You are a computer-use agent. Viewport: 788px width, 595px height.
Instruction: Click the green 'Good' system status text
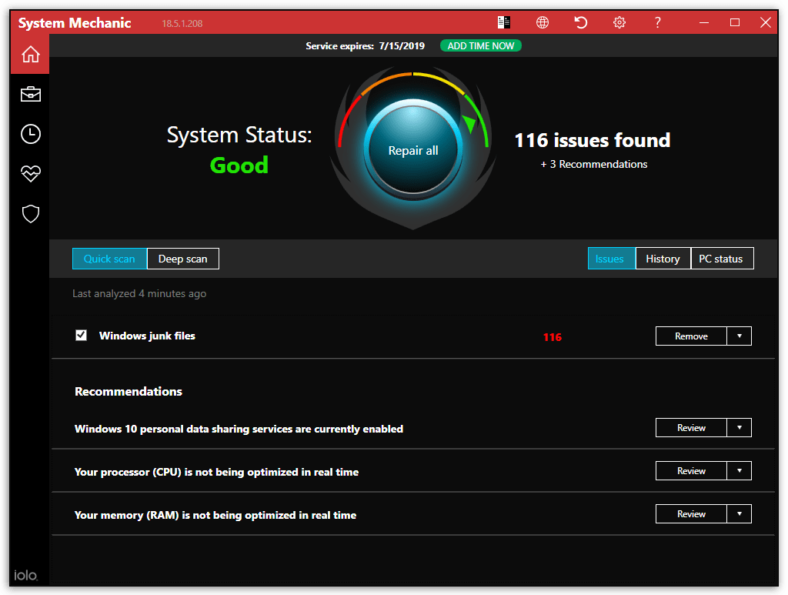coord(239,165)
